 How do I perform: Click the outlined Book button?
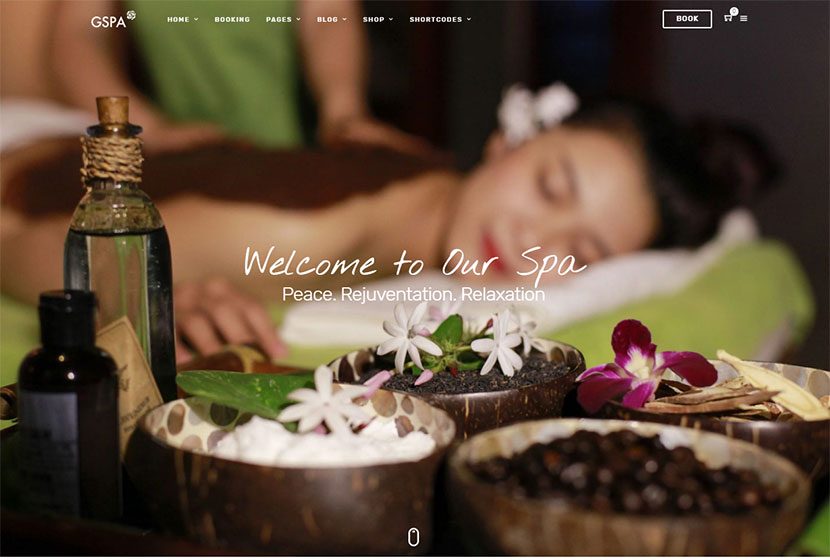pyautogui.click(x=687, y=19)
